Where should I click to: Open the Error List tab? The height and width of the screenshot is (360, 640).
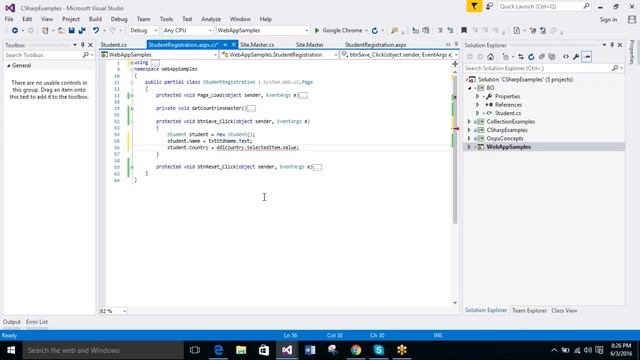click(37, 322)
